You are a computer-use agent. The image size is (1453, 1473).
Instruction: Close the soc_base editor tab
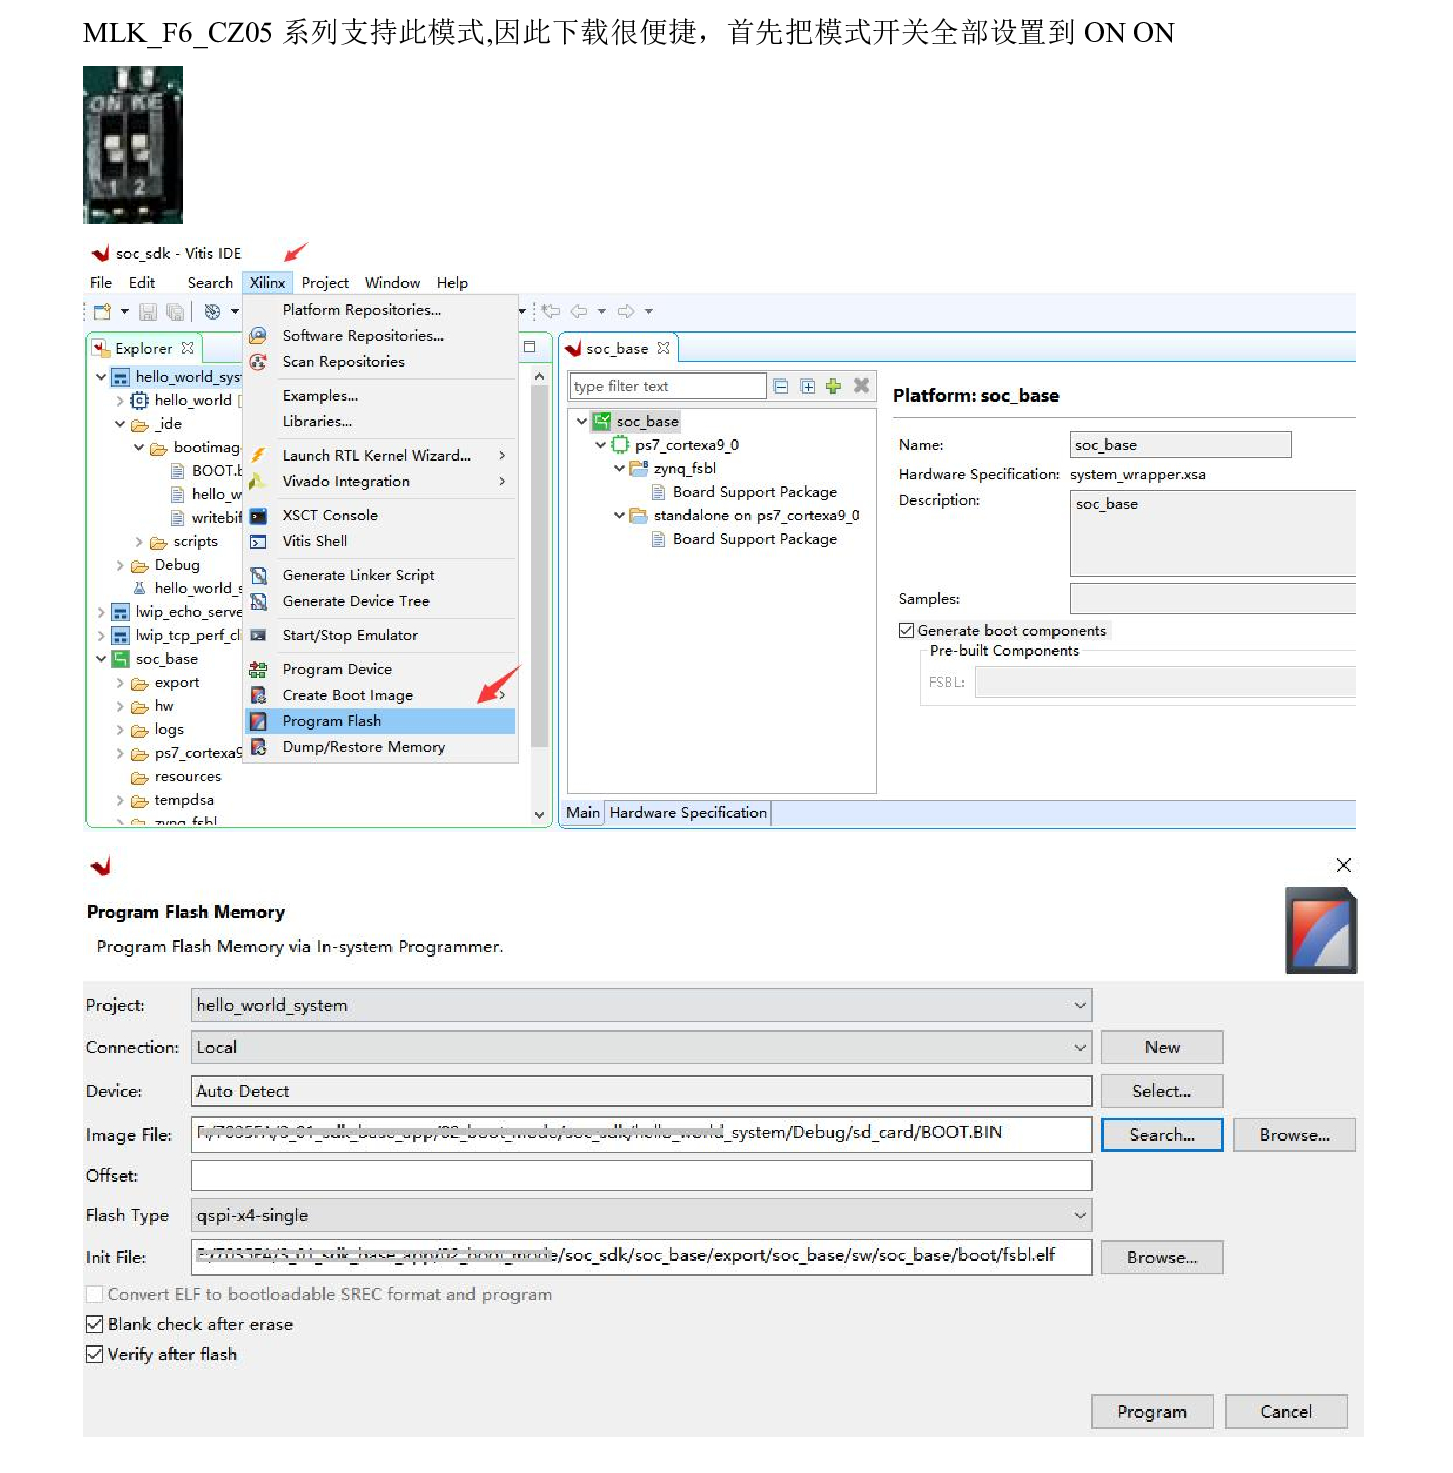(x=663, y=348)
